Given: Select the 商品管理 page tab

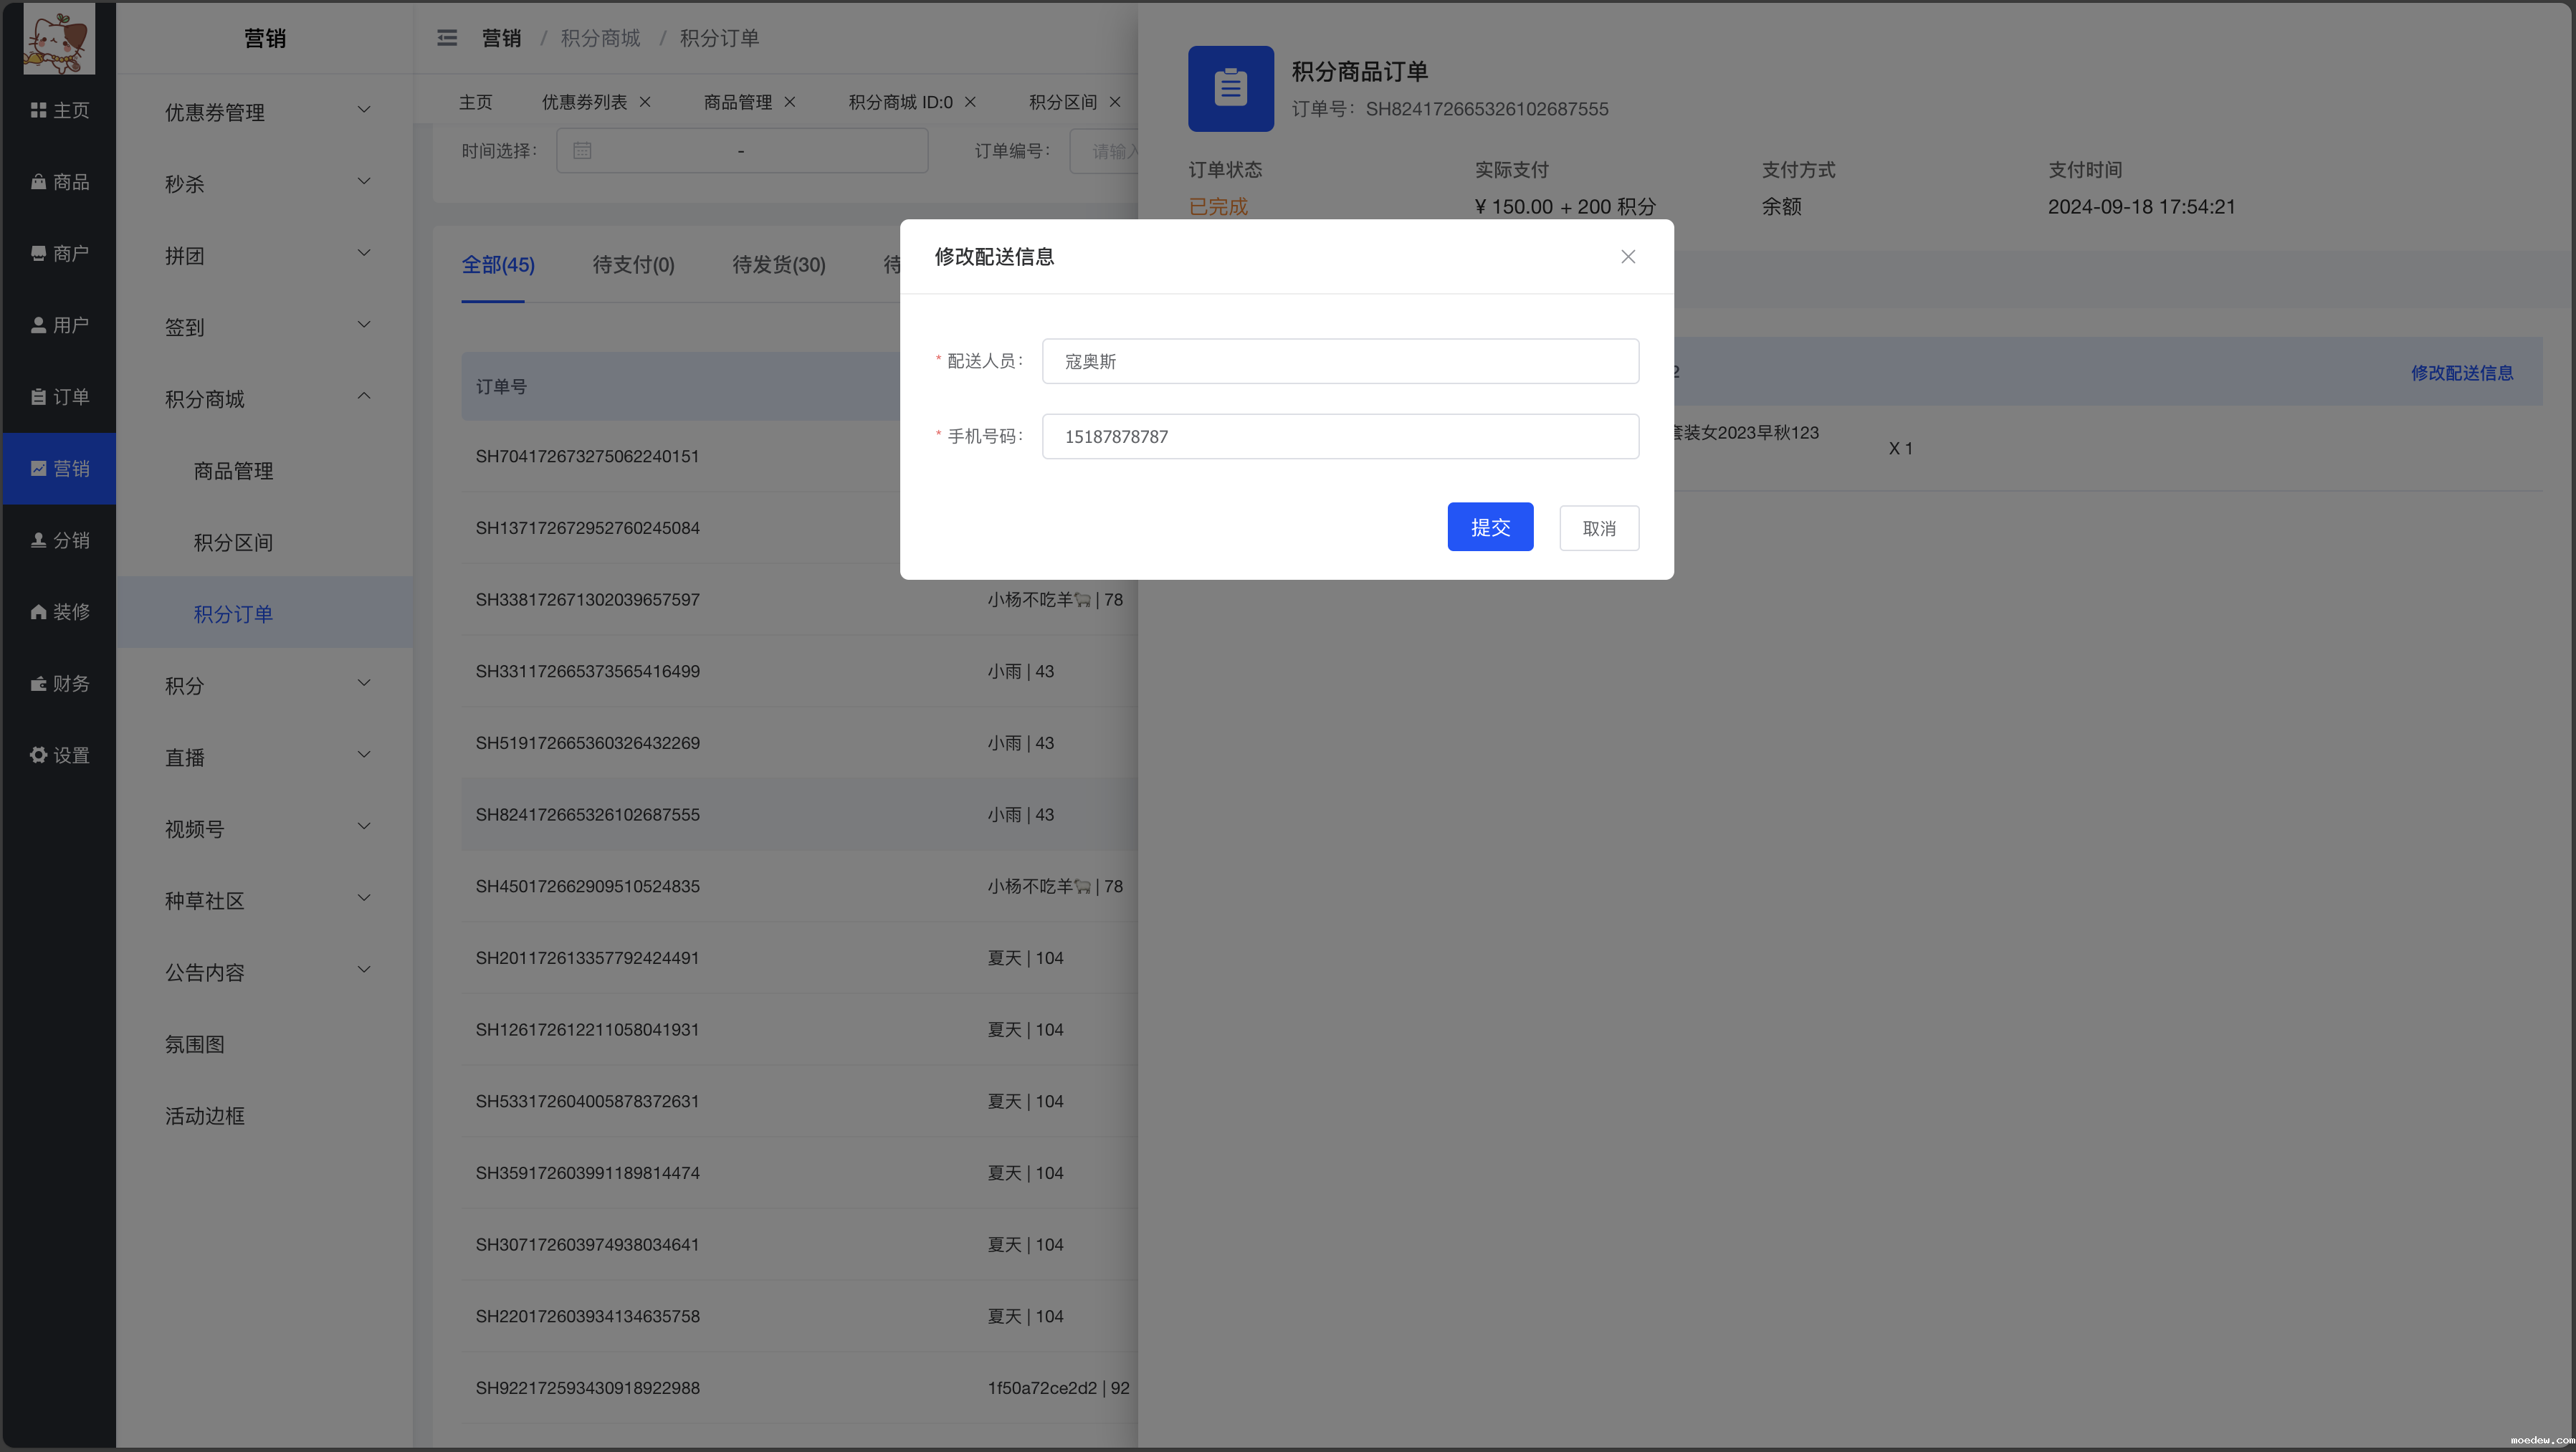Looking at the screenshot, I should click(x=737, y=102).
